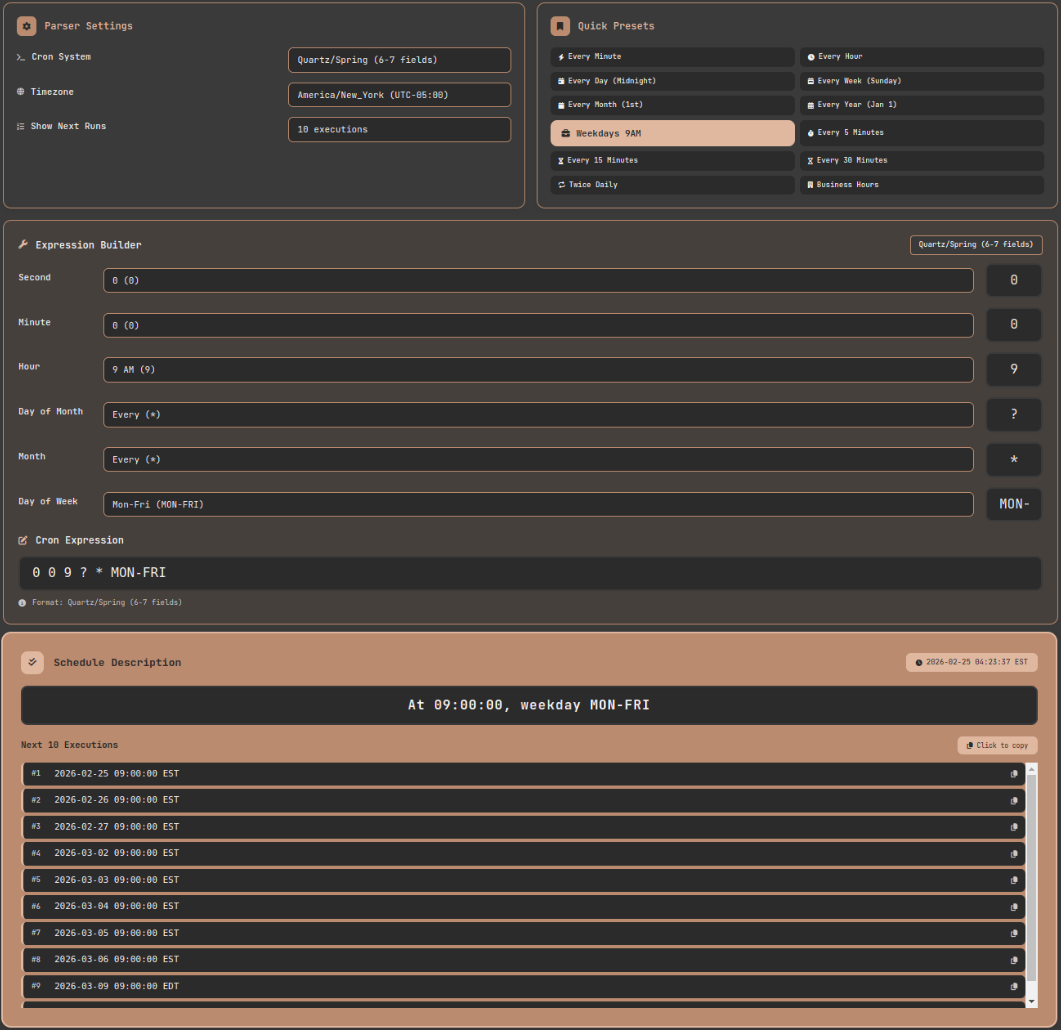This screenshot has width=1061, height=1030.
Task: Click the Parser Settings gear icon
Action: pos(25,25)
